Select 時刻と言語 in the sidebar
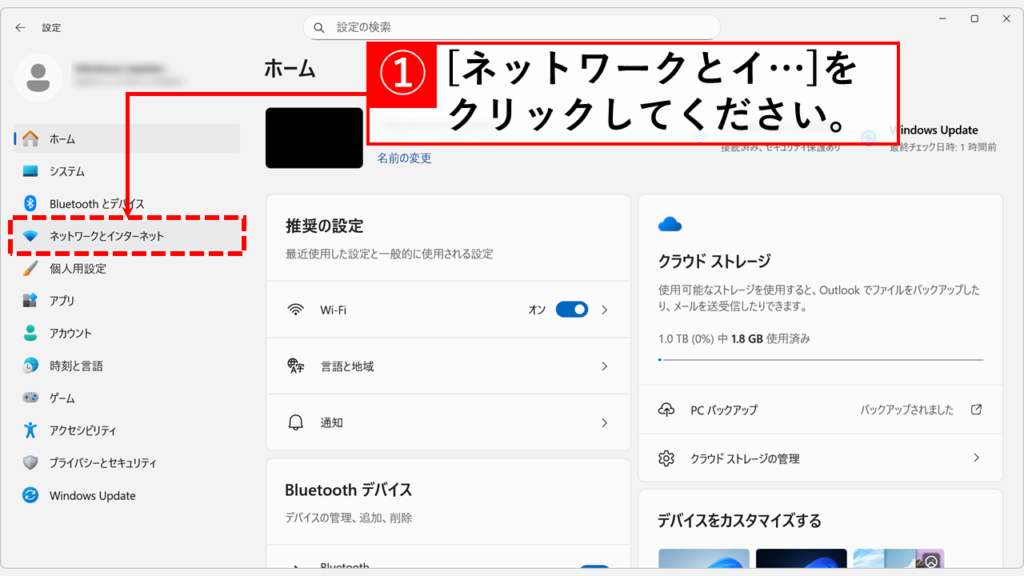This screenshot has height=576, width=1024. tap(76, 366)
